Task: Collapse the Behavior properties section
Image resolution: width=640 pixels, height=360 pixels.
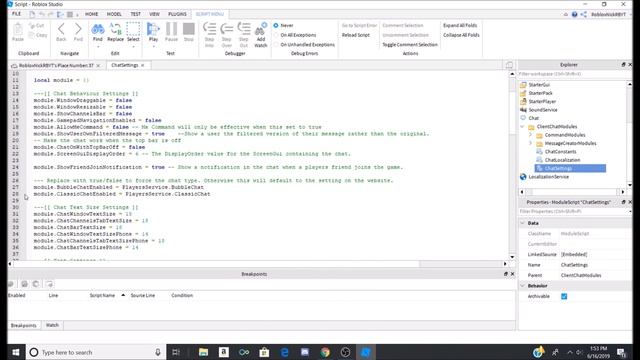Action: pos(522,286)
